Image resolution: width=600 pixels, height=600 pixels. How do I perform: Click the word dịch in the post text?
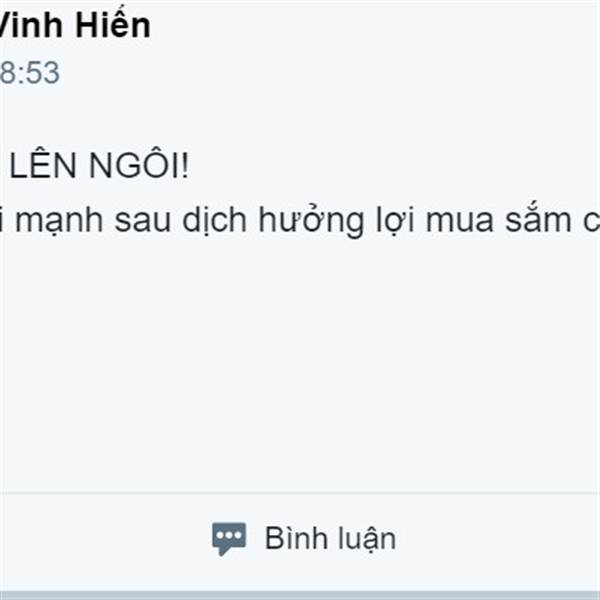tap(214, 221)
